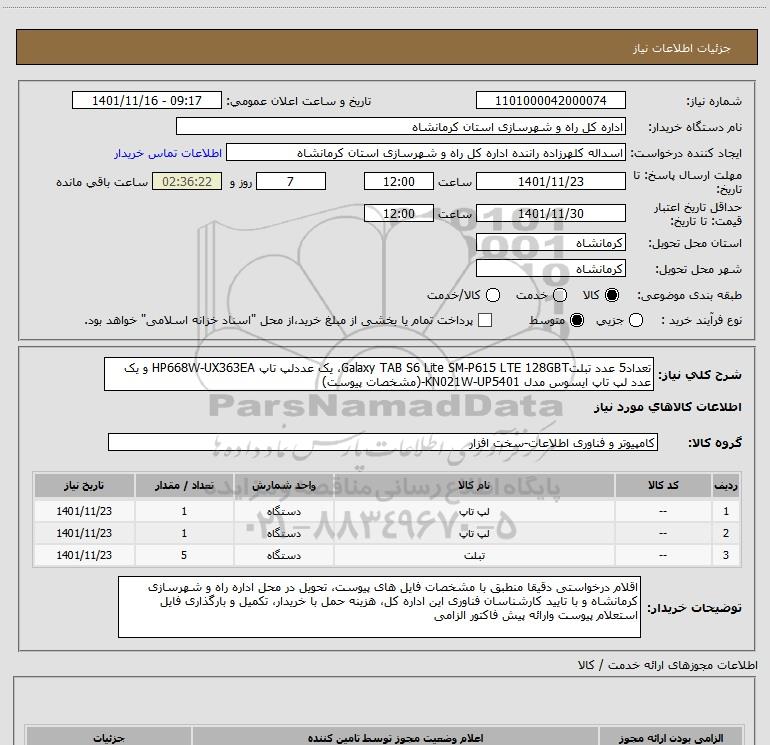The image size is (770, 745).
Task: Click دستگاه unit cell in row 3
Action: (284, 555)
